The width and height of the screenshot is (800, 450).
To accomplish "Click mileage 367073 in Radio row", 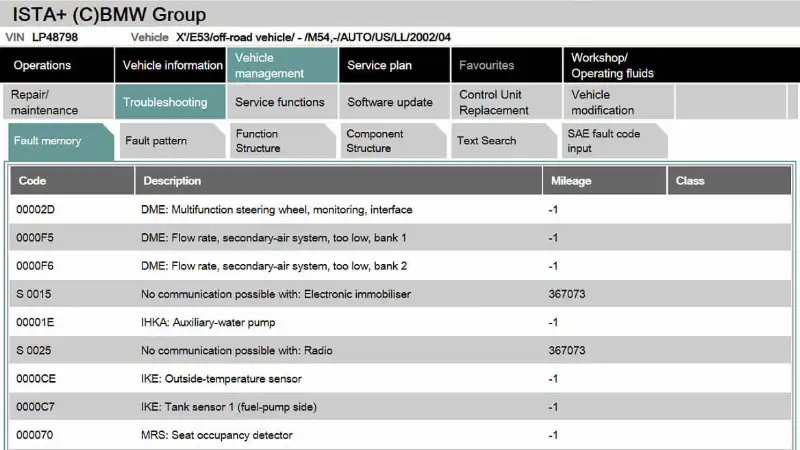I will tap(567, 351).
